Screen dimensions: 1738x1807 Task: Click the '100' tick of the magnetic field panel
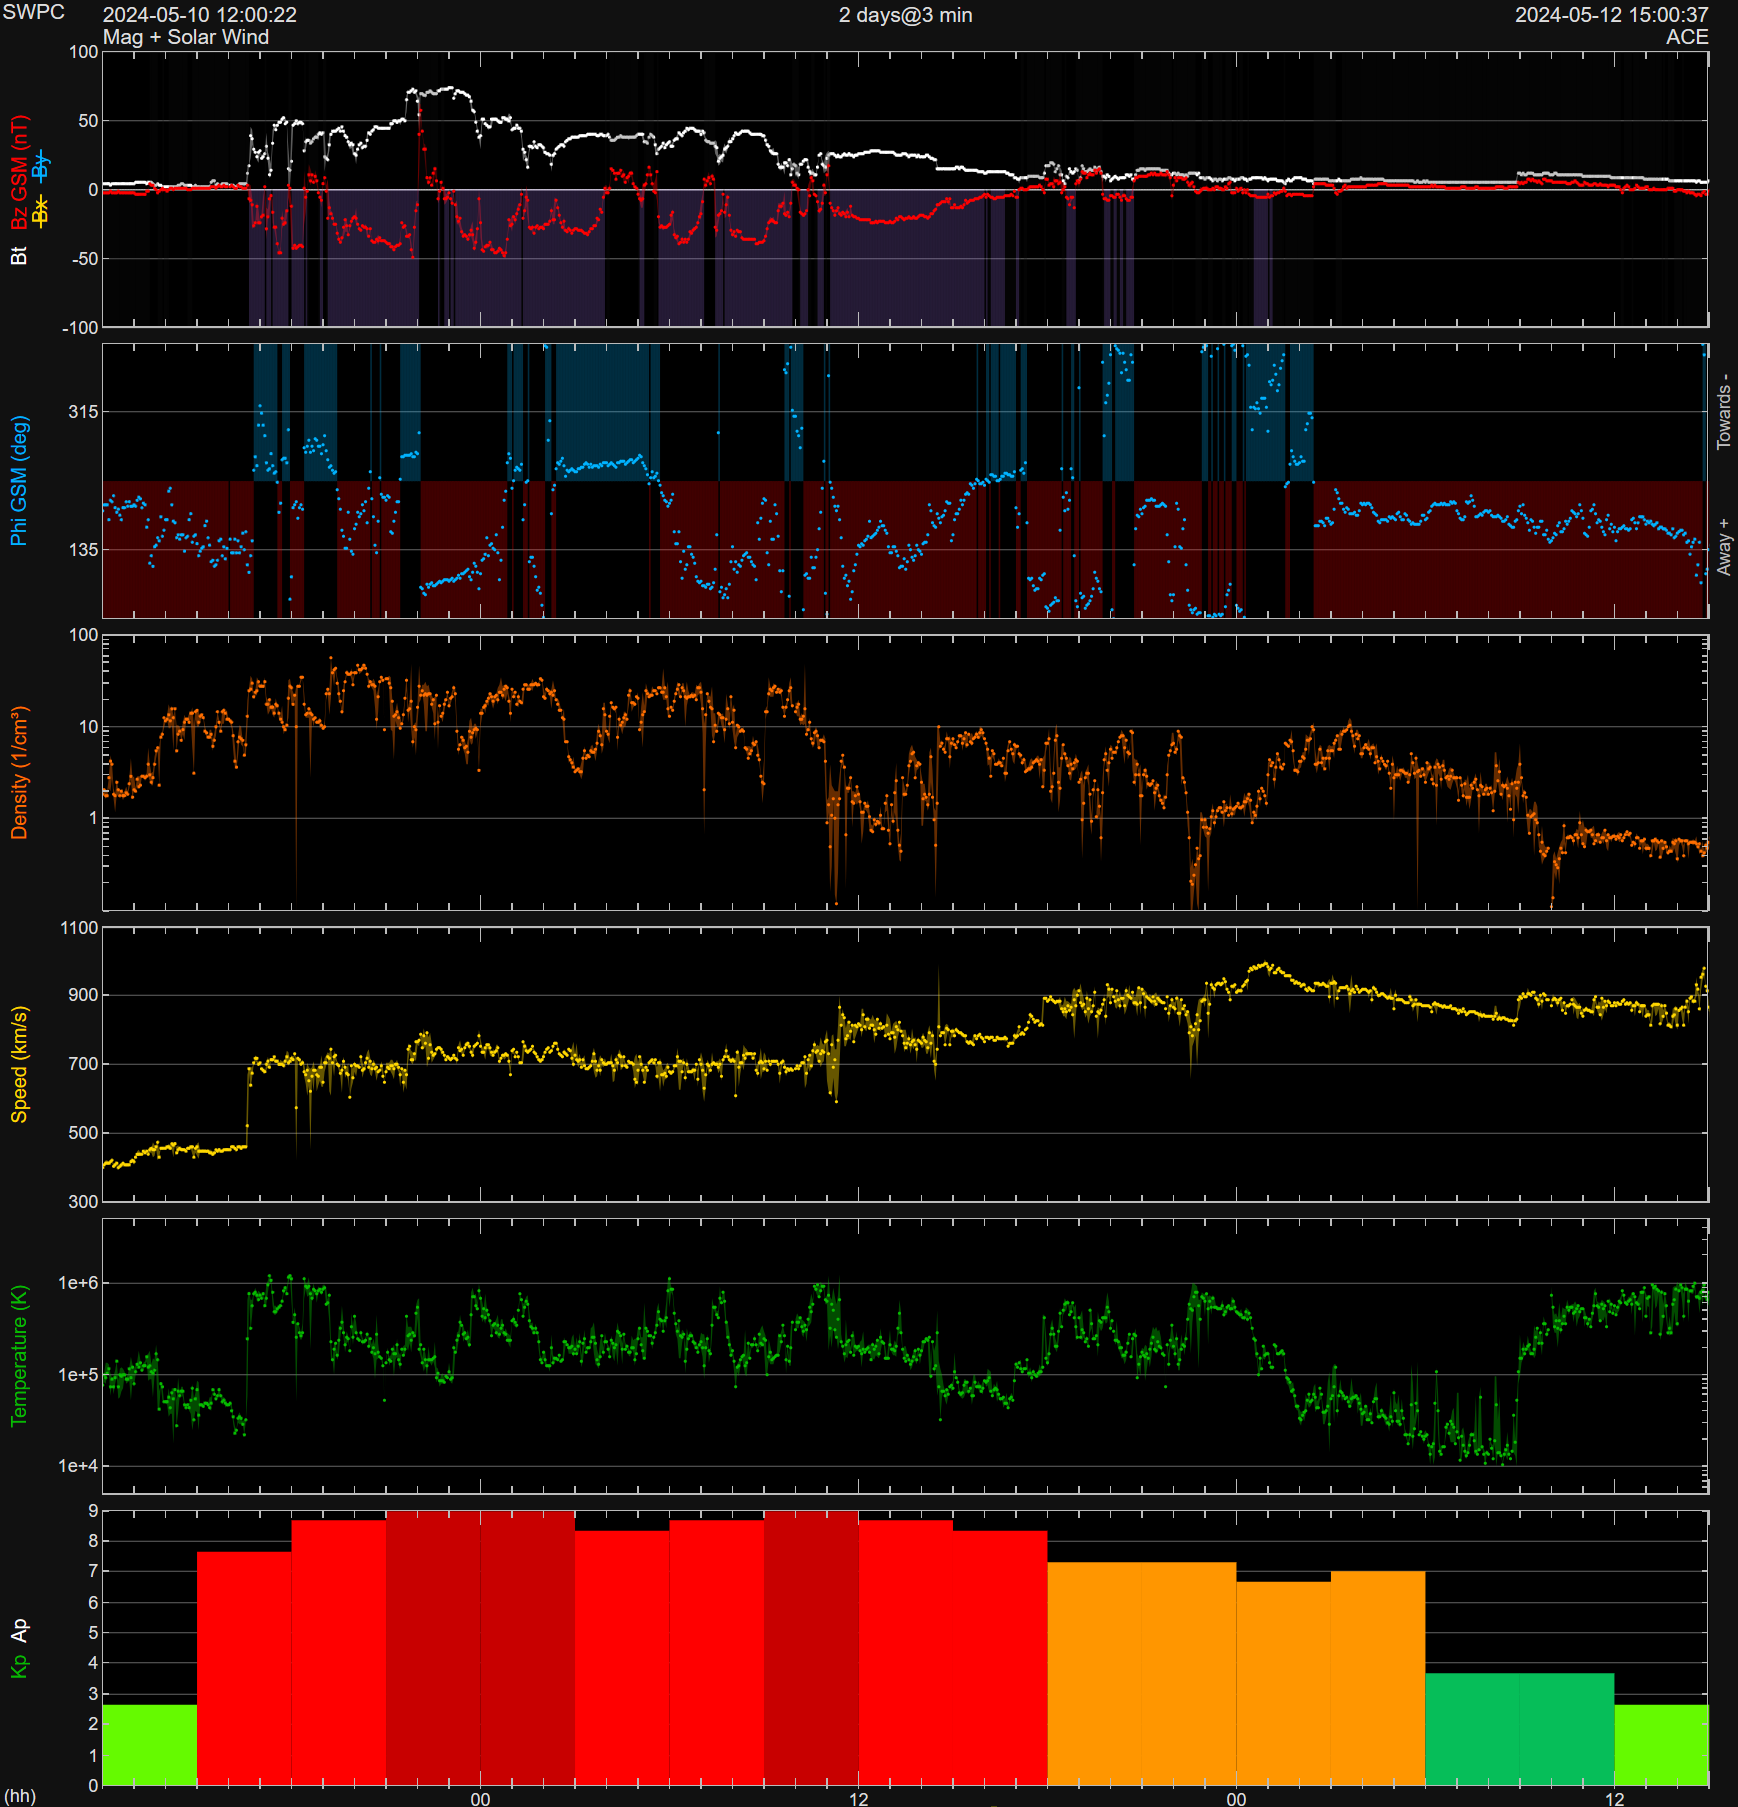coord(84,52)
